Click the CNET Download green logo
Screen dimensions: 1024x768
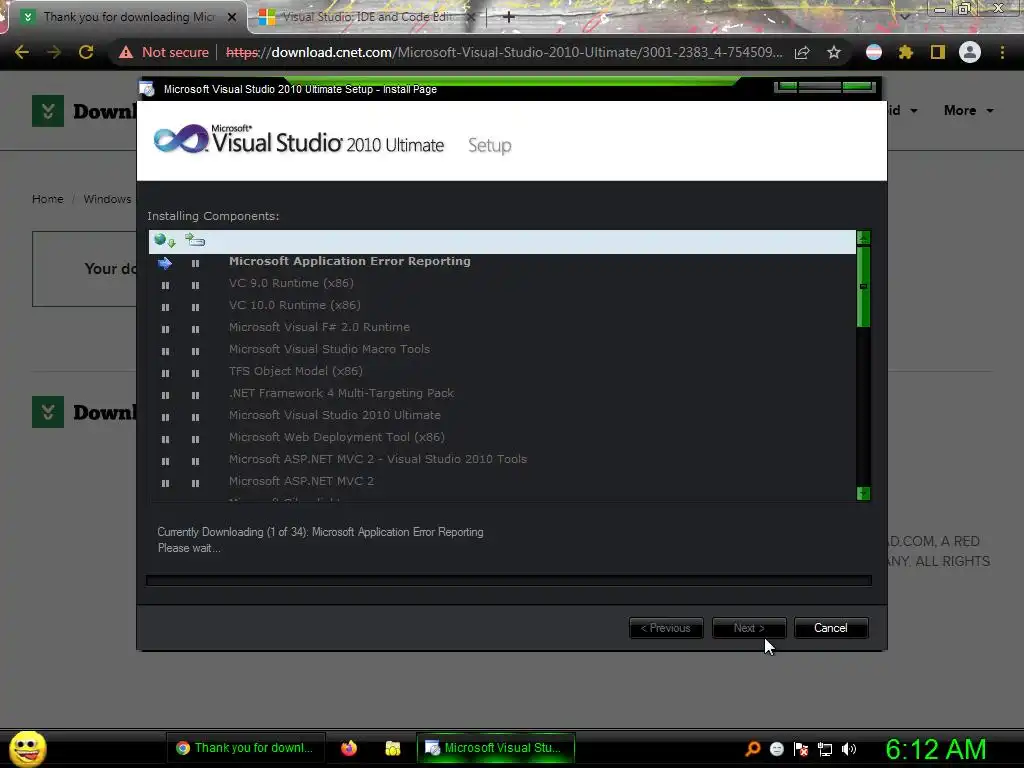point(48,111)
